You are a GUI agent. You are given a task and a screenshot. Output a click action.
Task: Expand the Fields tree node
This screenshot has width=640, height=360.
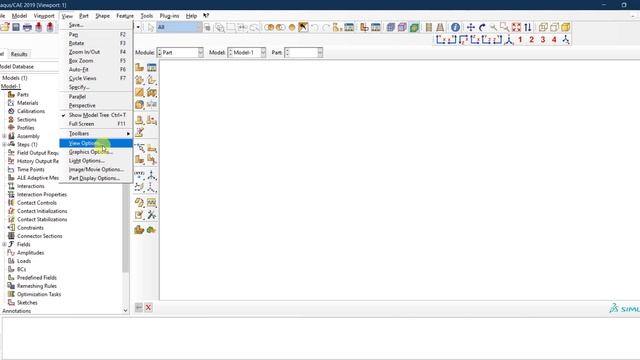4,244
